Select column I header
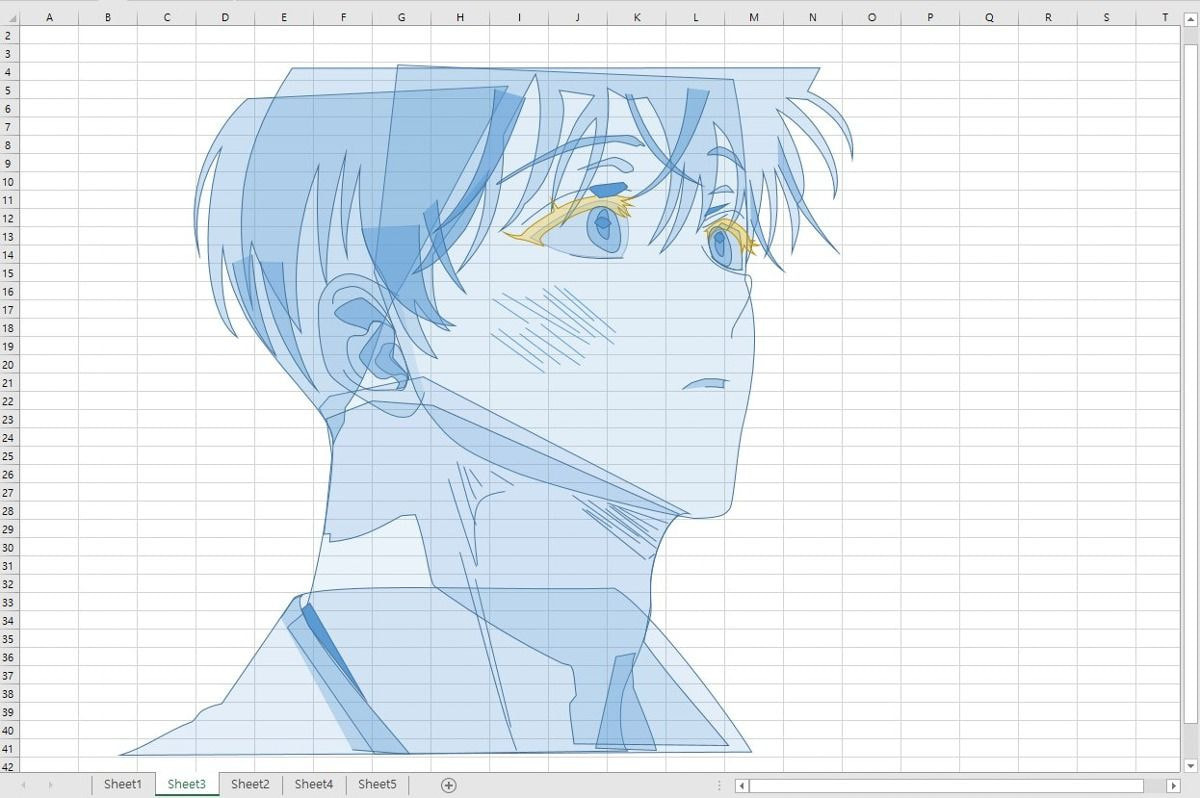The width and height of the screenshot is (1200, 798). (x=519, y=17)
